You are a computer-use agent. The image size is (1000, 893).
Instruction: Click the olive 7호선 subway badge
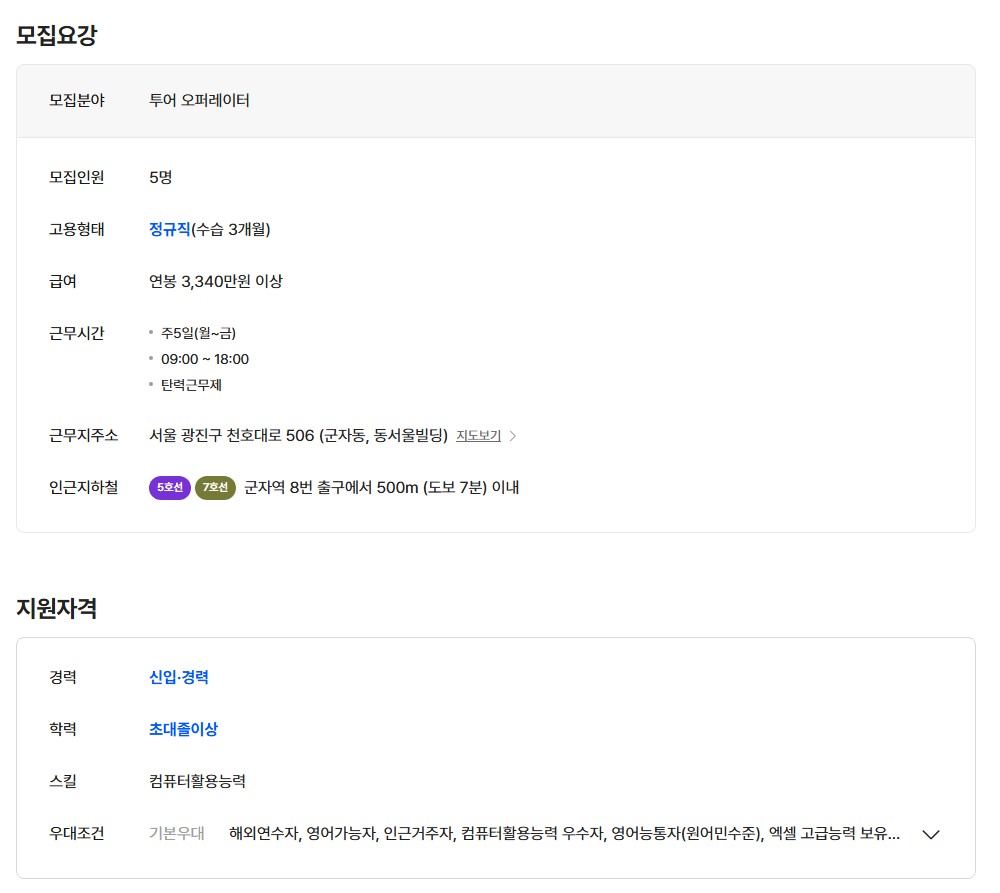click(x=215, y=488)
